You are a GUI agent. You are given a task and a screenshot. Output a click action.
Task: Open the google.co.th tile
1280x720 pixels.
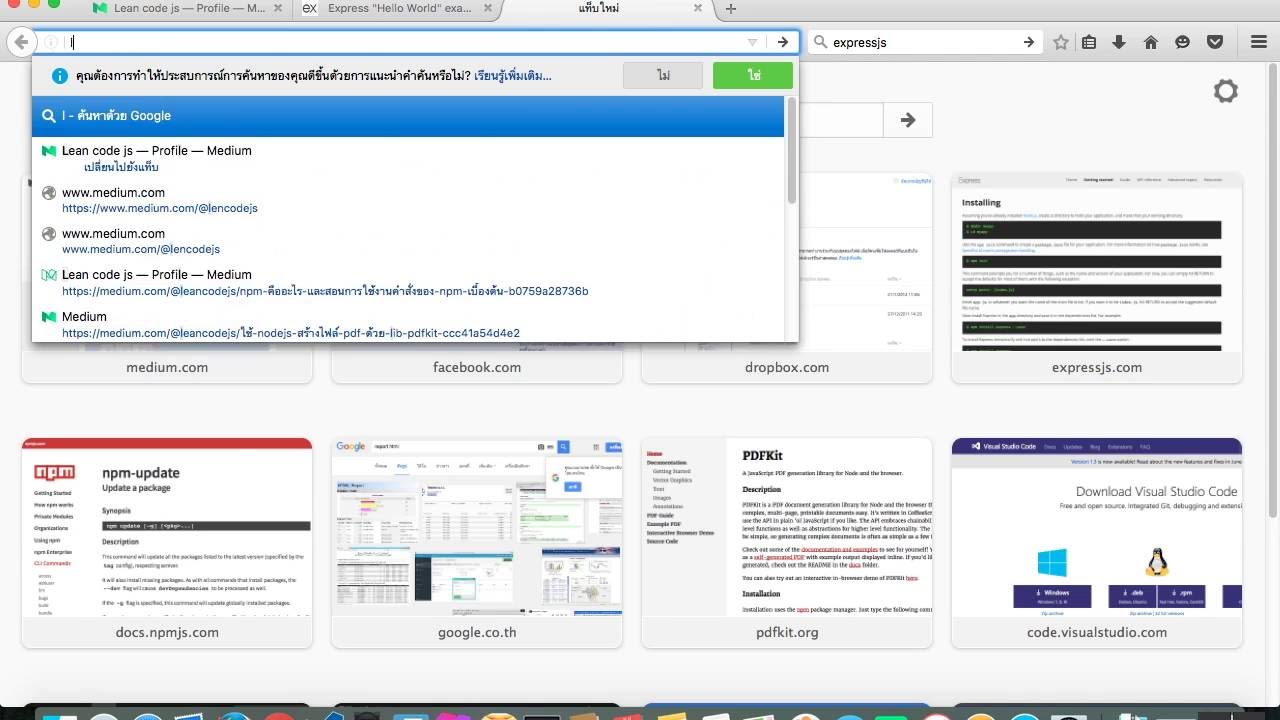coord(477,543)
